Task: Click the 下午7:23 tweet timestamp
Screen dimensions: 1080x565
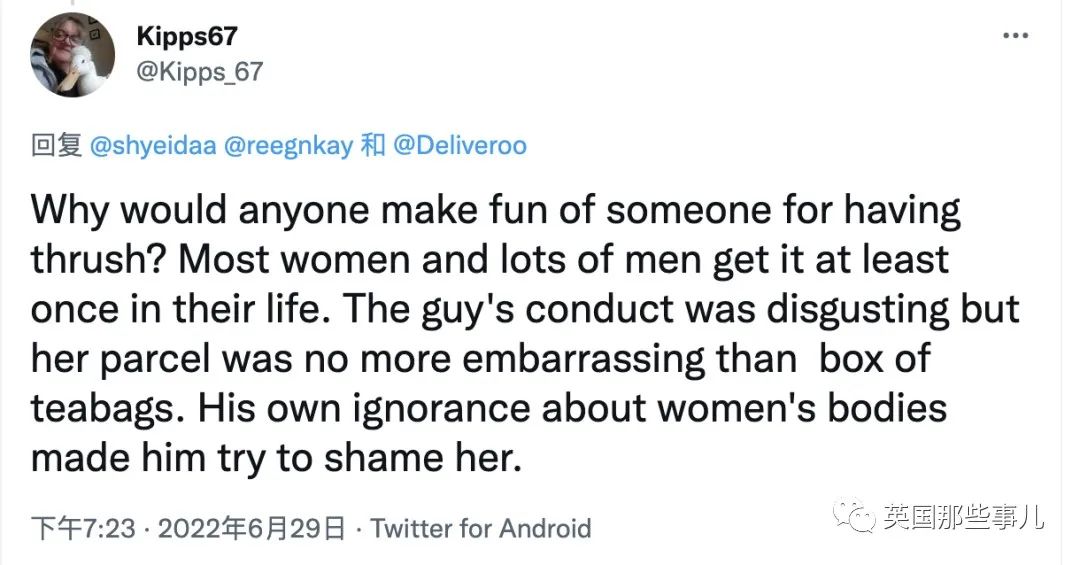Action: [82, 528]
